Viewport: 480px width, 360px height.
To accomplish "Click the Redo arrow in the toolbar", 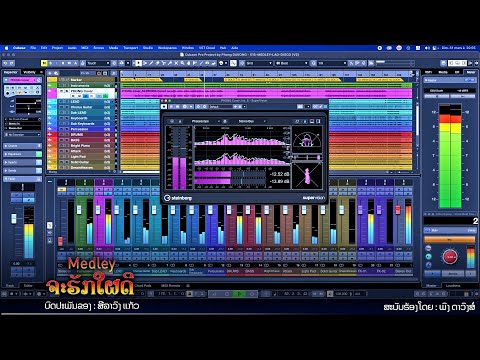I will [x=12, y=63].
